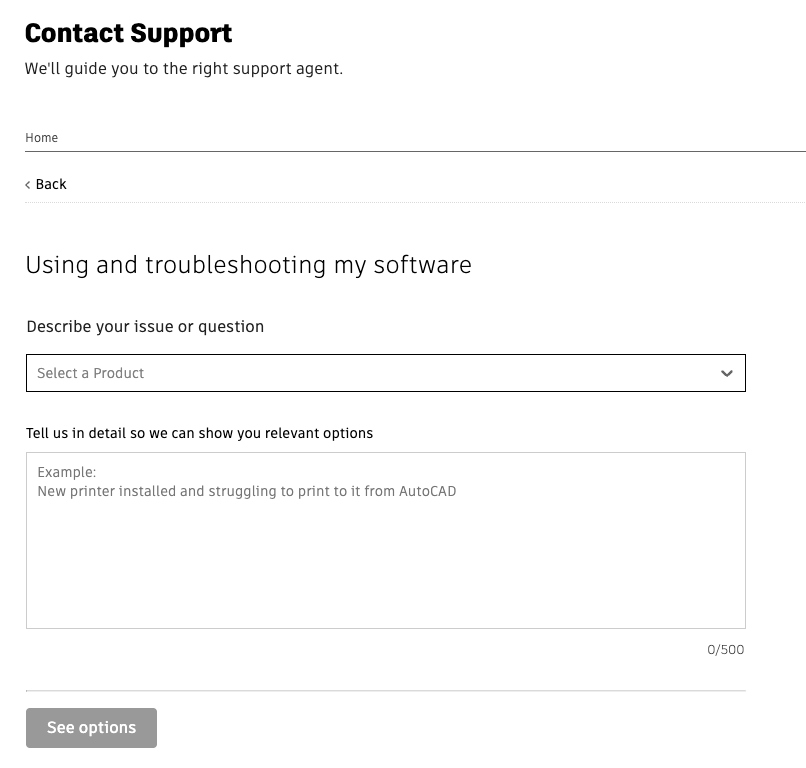
Task: Click the 'Tell us in detail' label
Action: click(199, 433)
